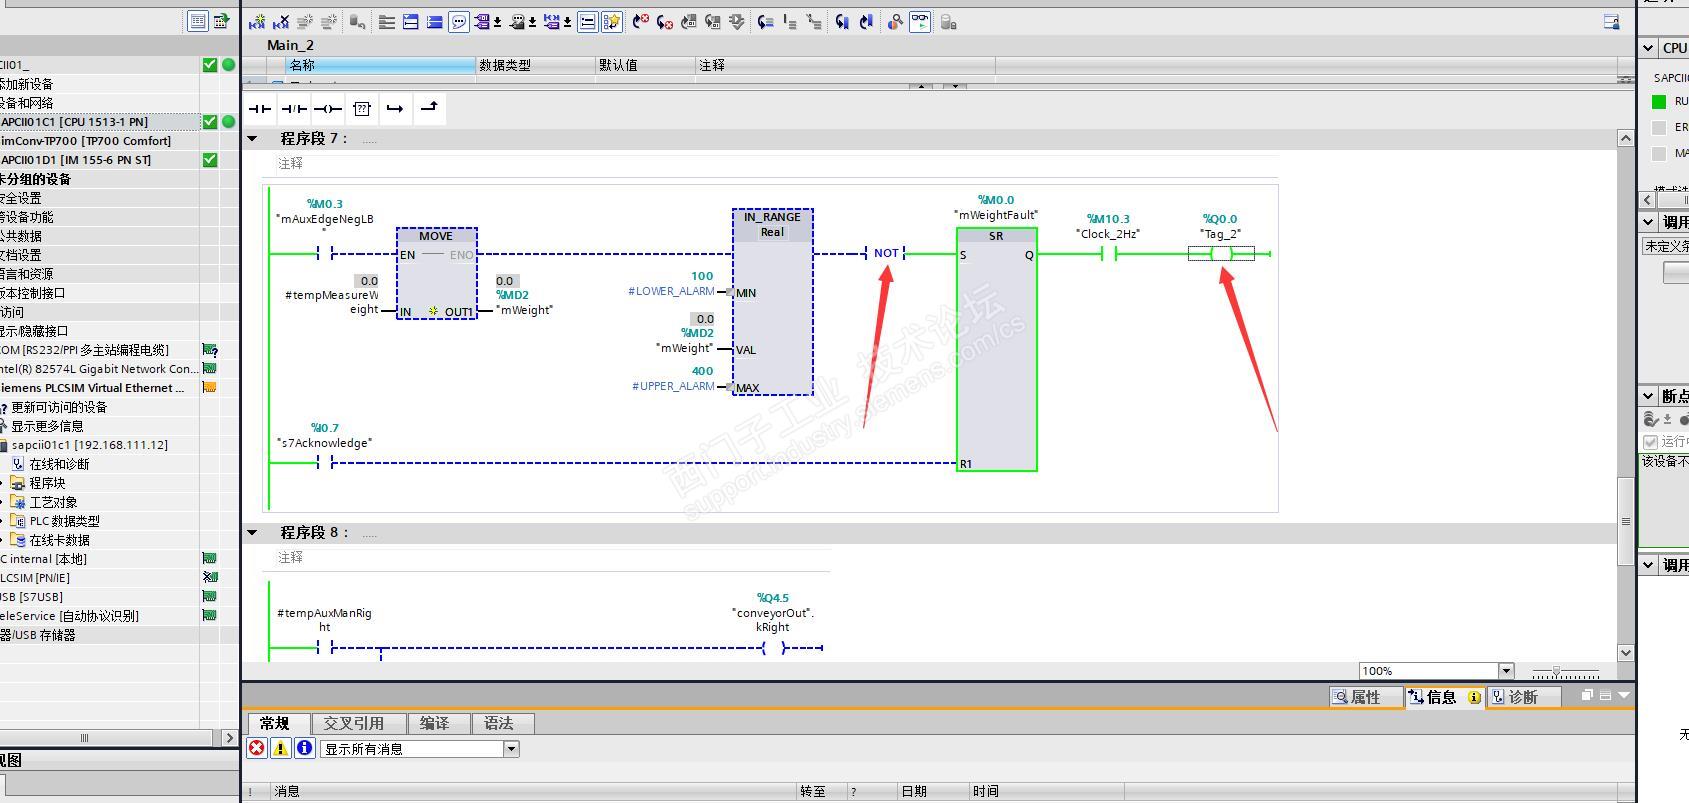This screenshot has height=803, width=1689.
Task: Toggle the error messages filter
Action: (257, 748)
